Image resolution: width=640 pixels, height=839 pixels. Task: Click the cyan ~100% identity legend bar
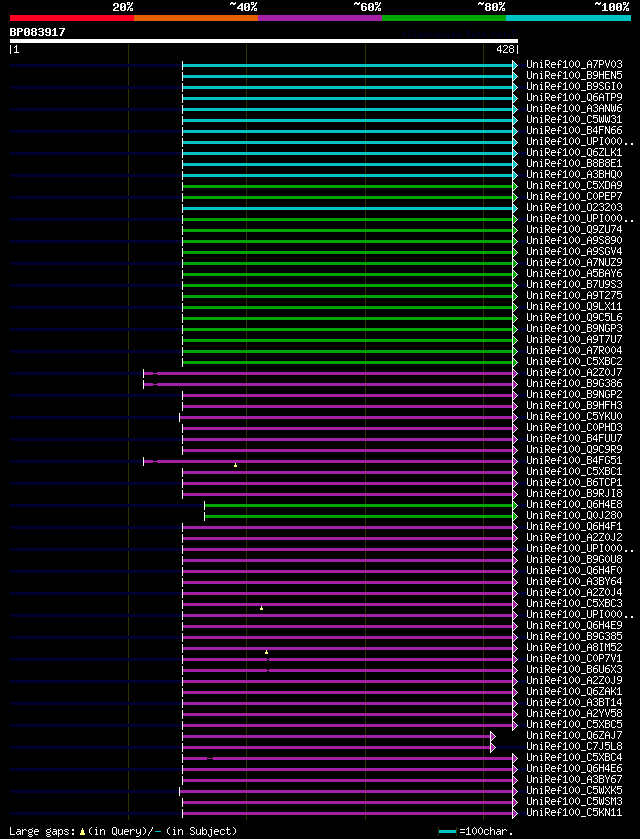568,18
